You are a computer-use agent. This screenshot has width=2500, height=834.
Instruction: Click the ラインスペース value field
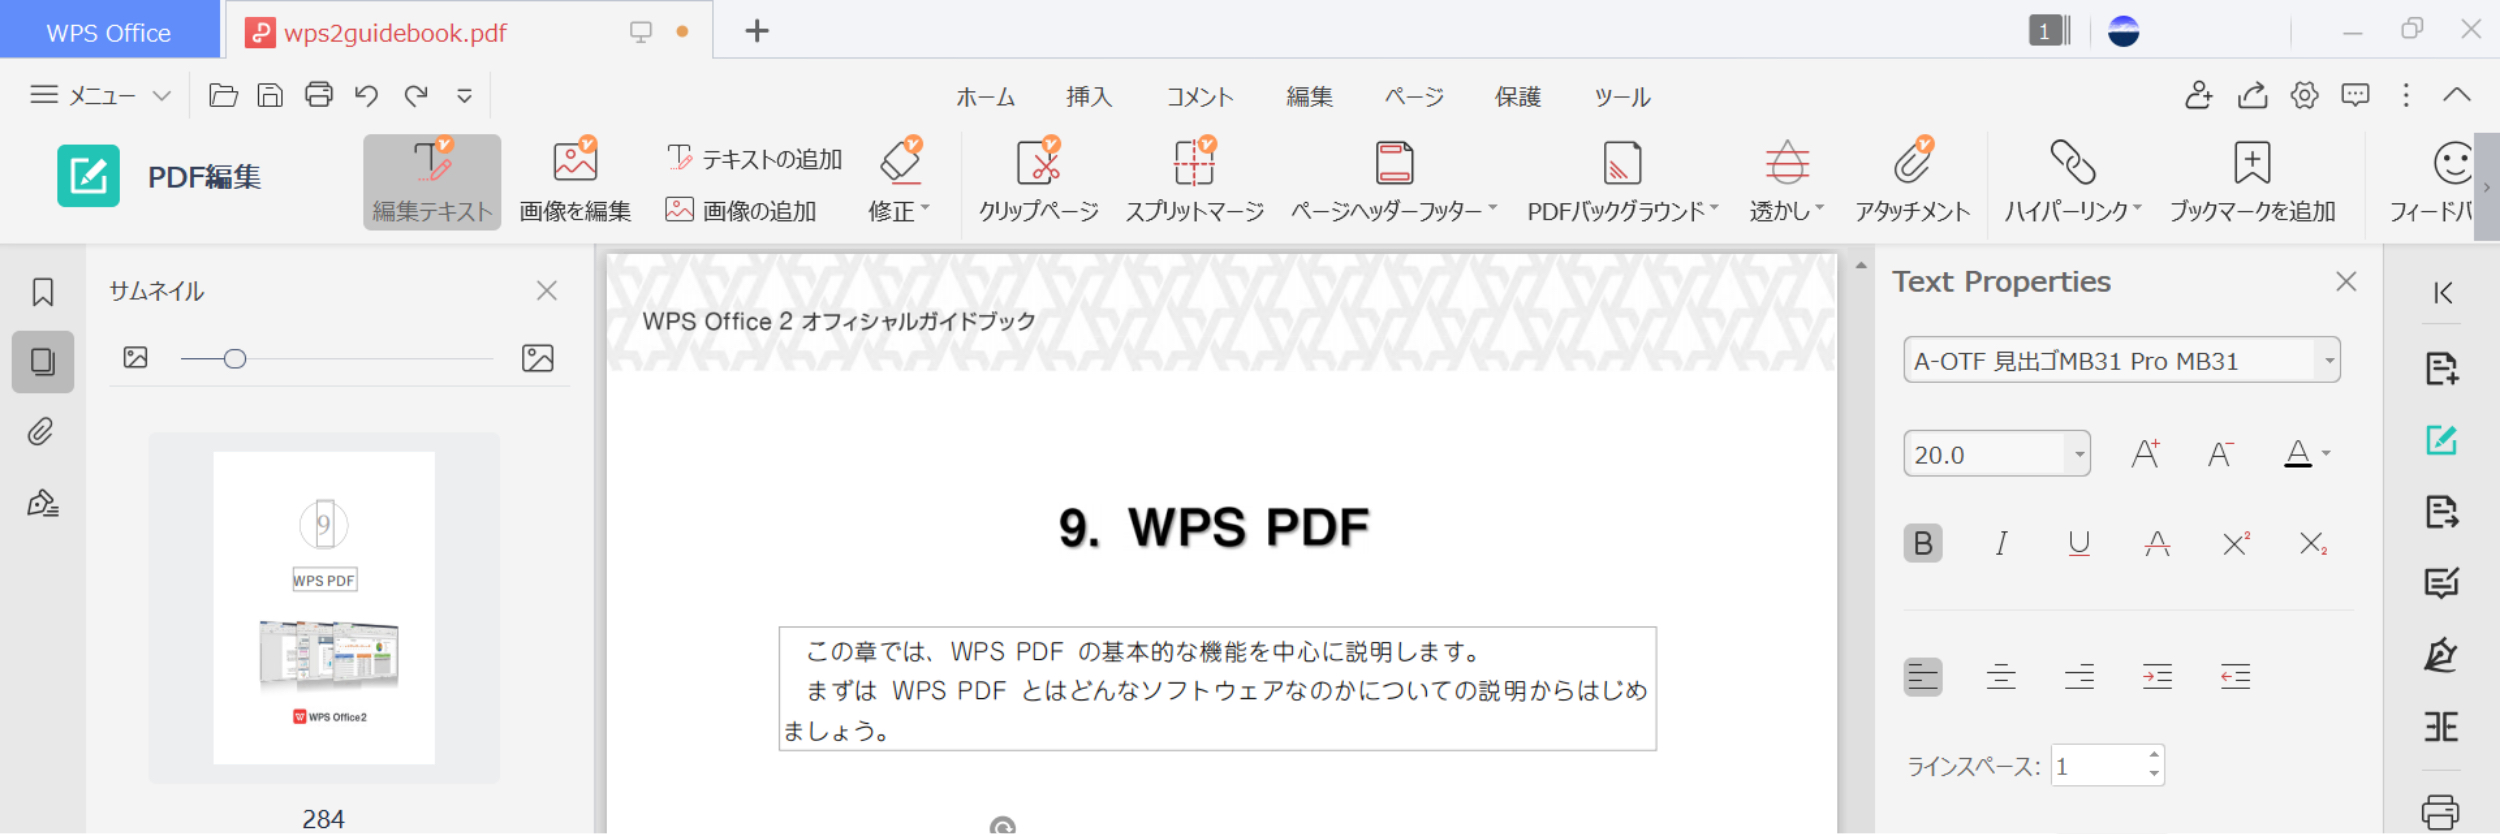[x=2098, y=766]
